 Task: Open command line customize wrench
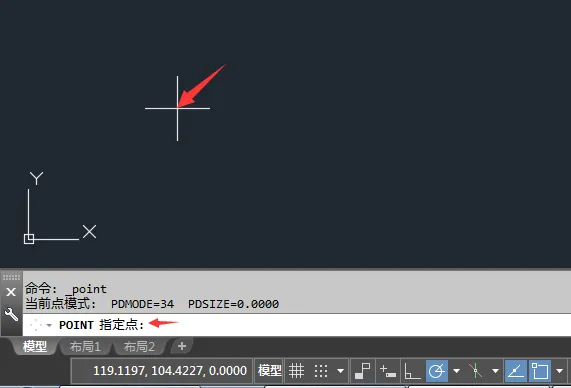[11, 314]
